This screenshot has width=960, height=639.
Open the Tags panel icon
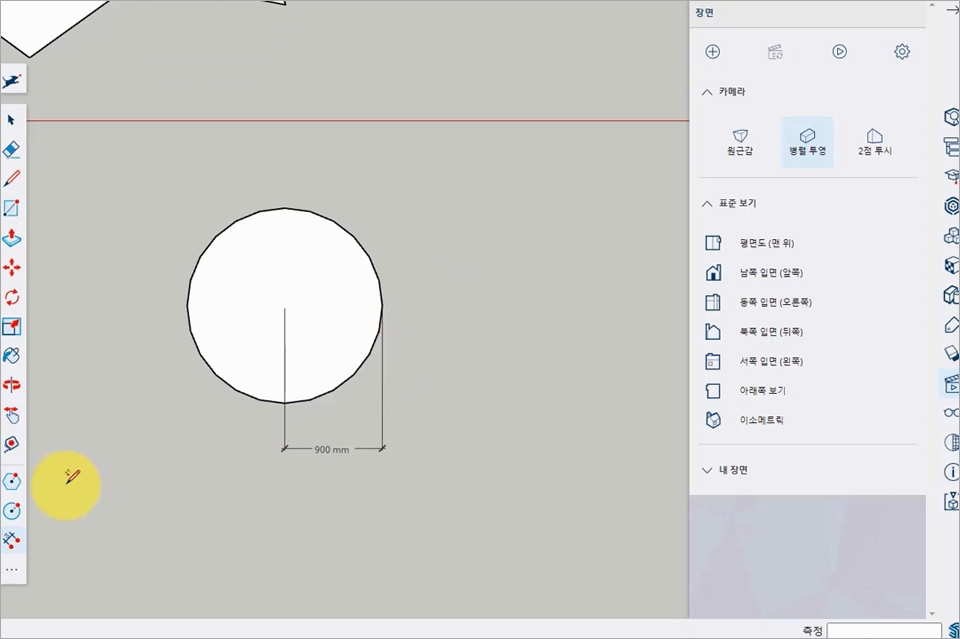(951, 324)
